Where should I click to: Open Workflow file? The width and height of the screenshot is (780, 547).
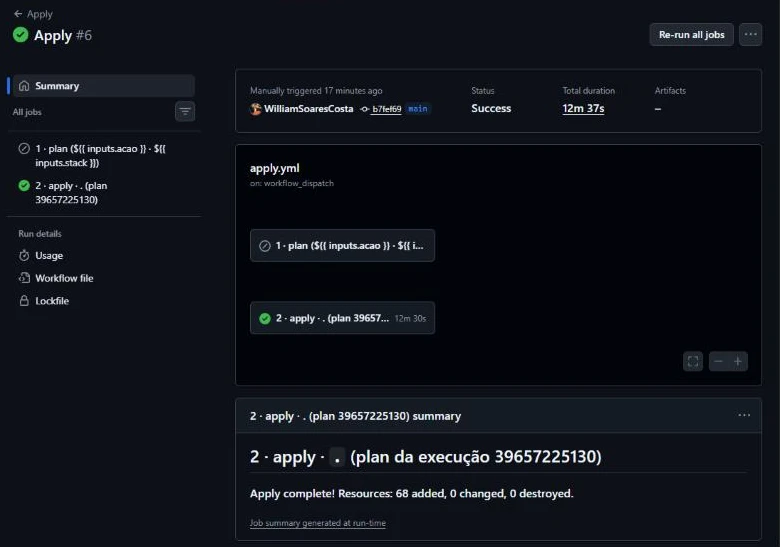tap(64, 278)
